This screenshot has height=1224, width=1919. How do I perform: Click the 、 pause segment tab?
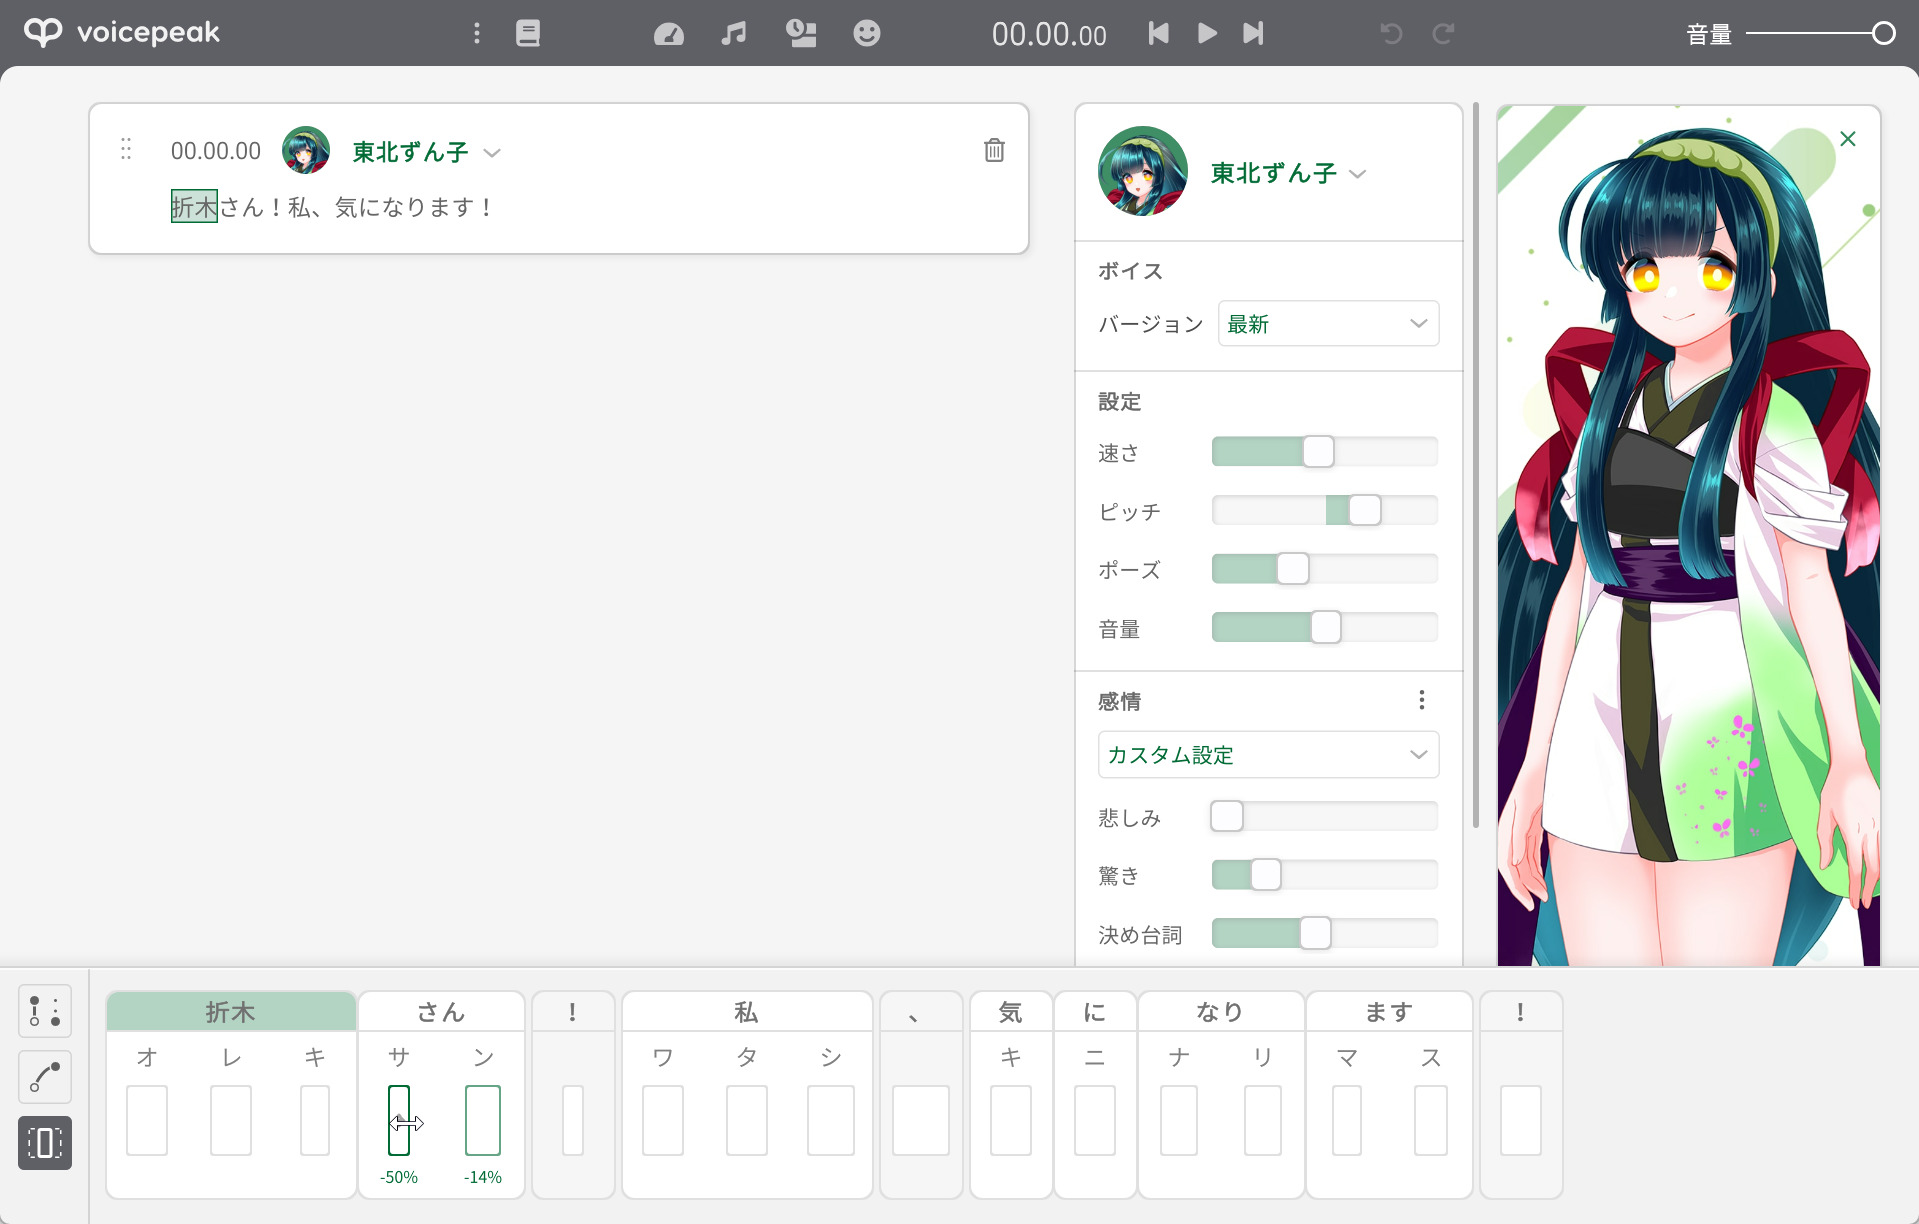(x=921, y=1012)
